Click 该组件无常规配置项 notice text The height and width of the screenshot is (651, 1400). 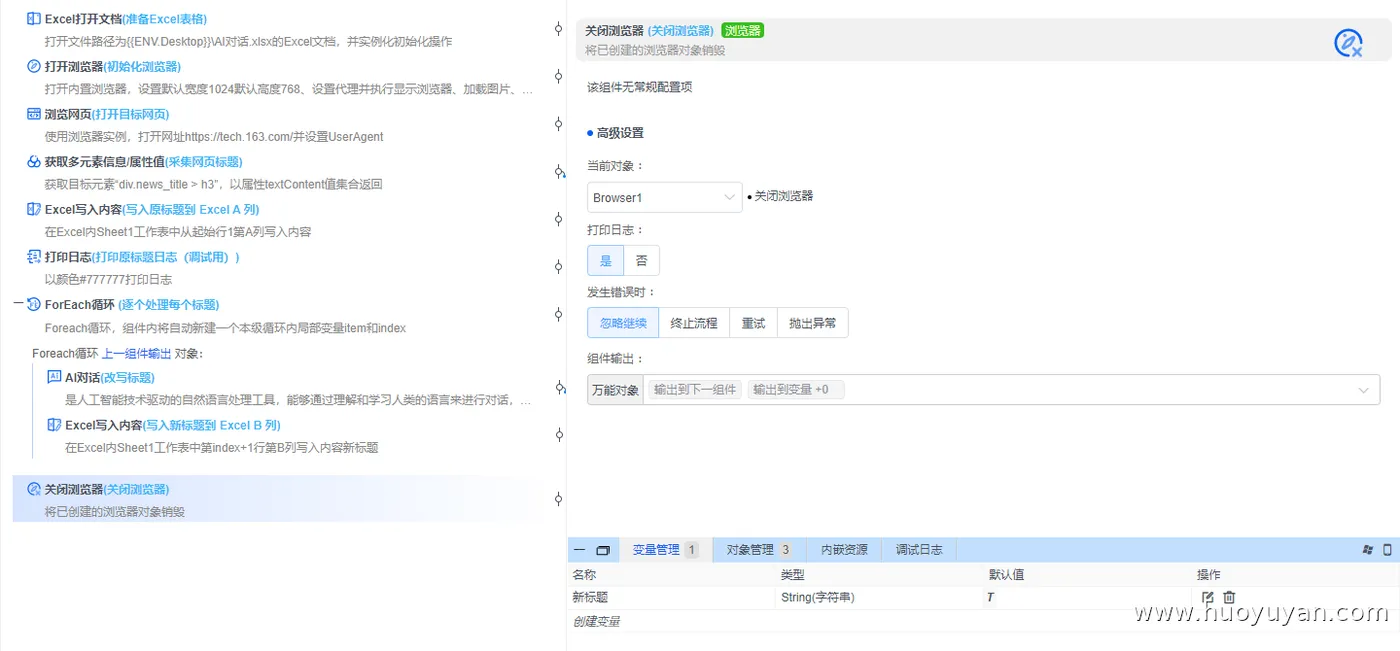click(639, 88)
